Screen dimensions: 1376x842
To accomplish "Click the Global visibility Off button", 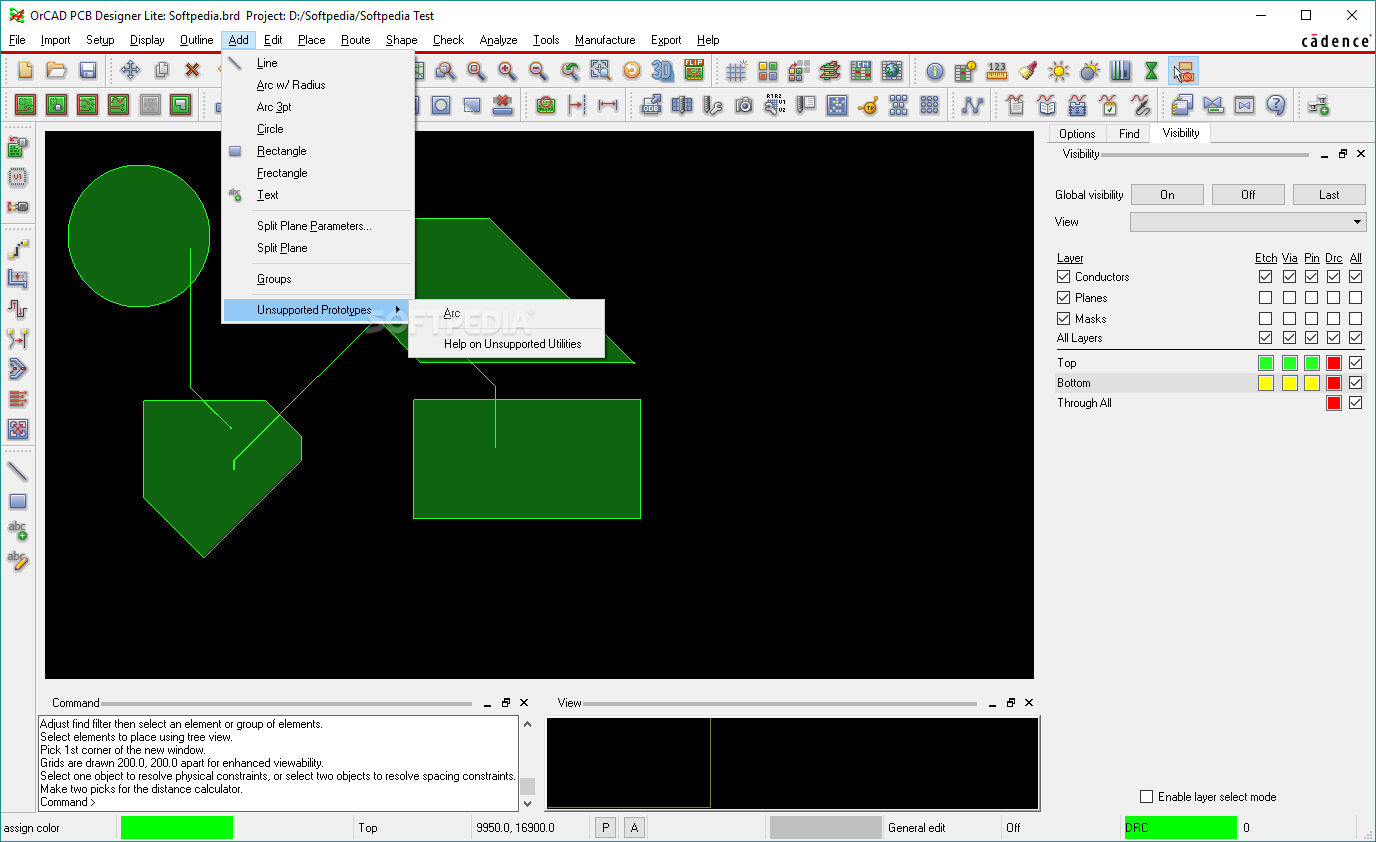I will point(1248,195).
